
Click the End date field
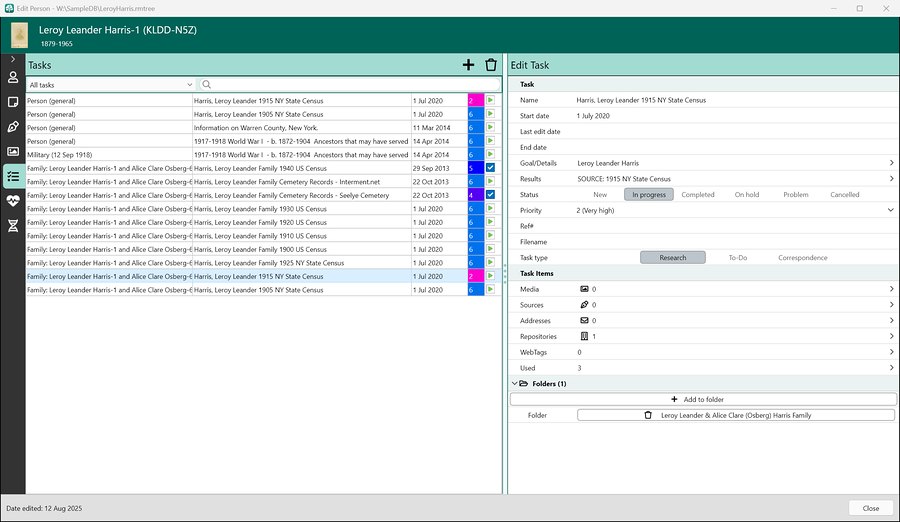(735, 147)
